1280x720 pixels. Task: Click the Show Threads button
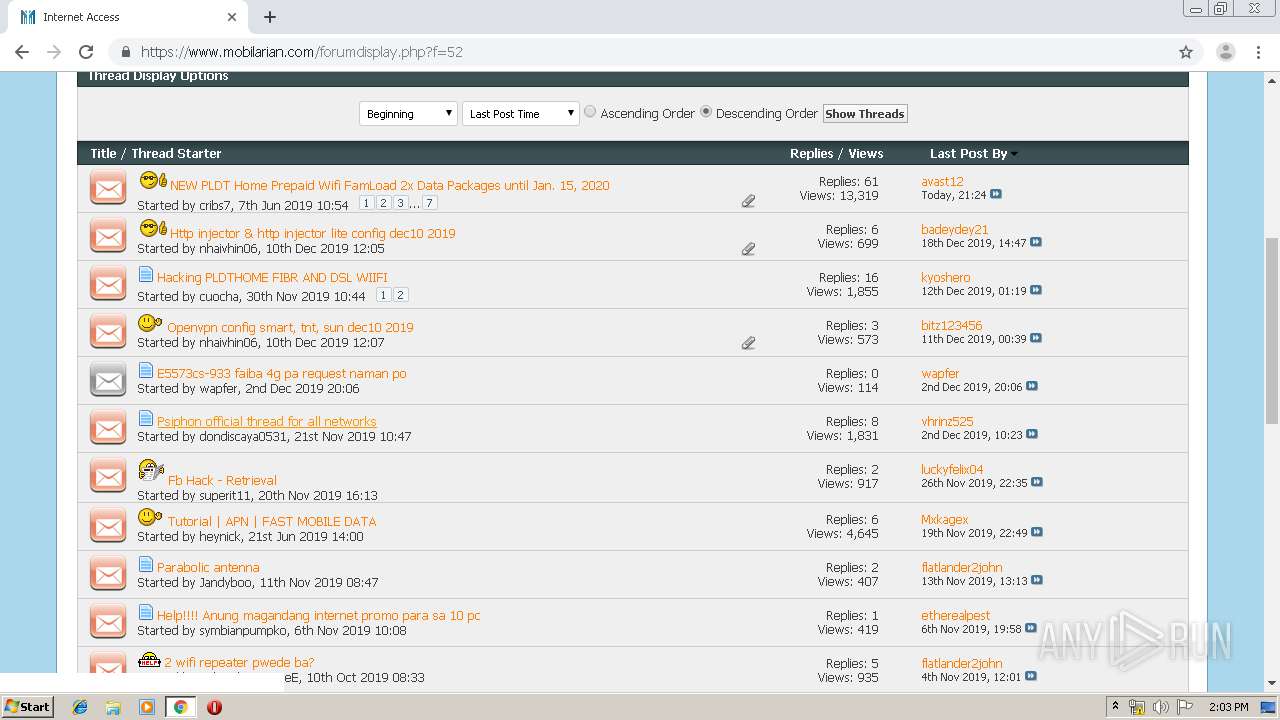(x=864, y=114)
